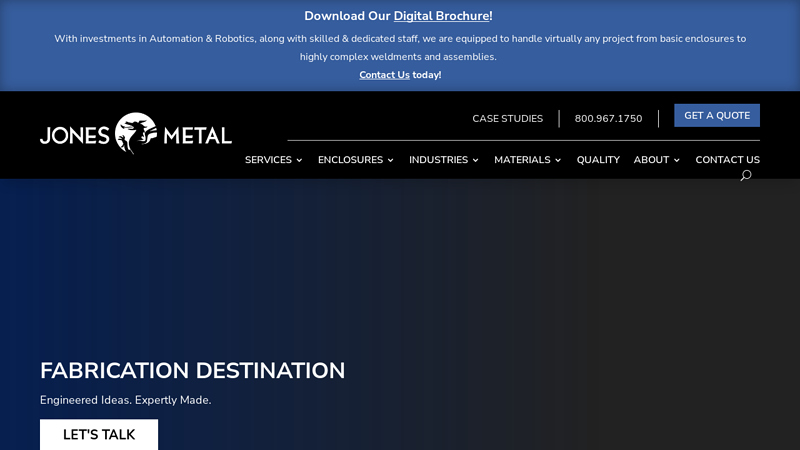Screen dimensions: 800x450
Task: Open Contact Us in navigation bar
Action: (x=727, y=160)
